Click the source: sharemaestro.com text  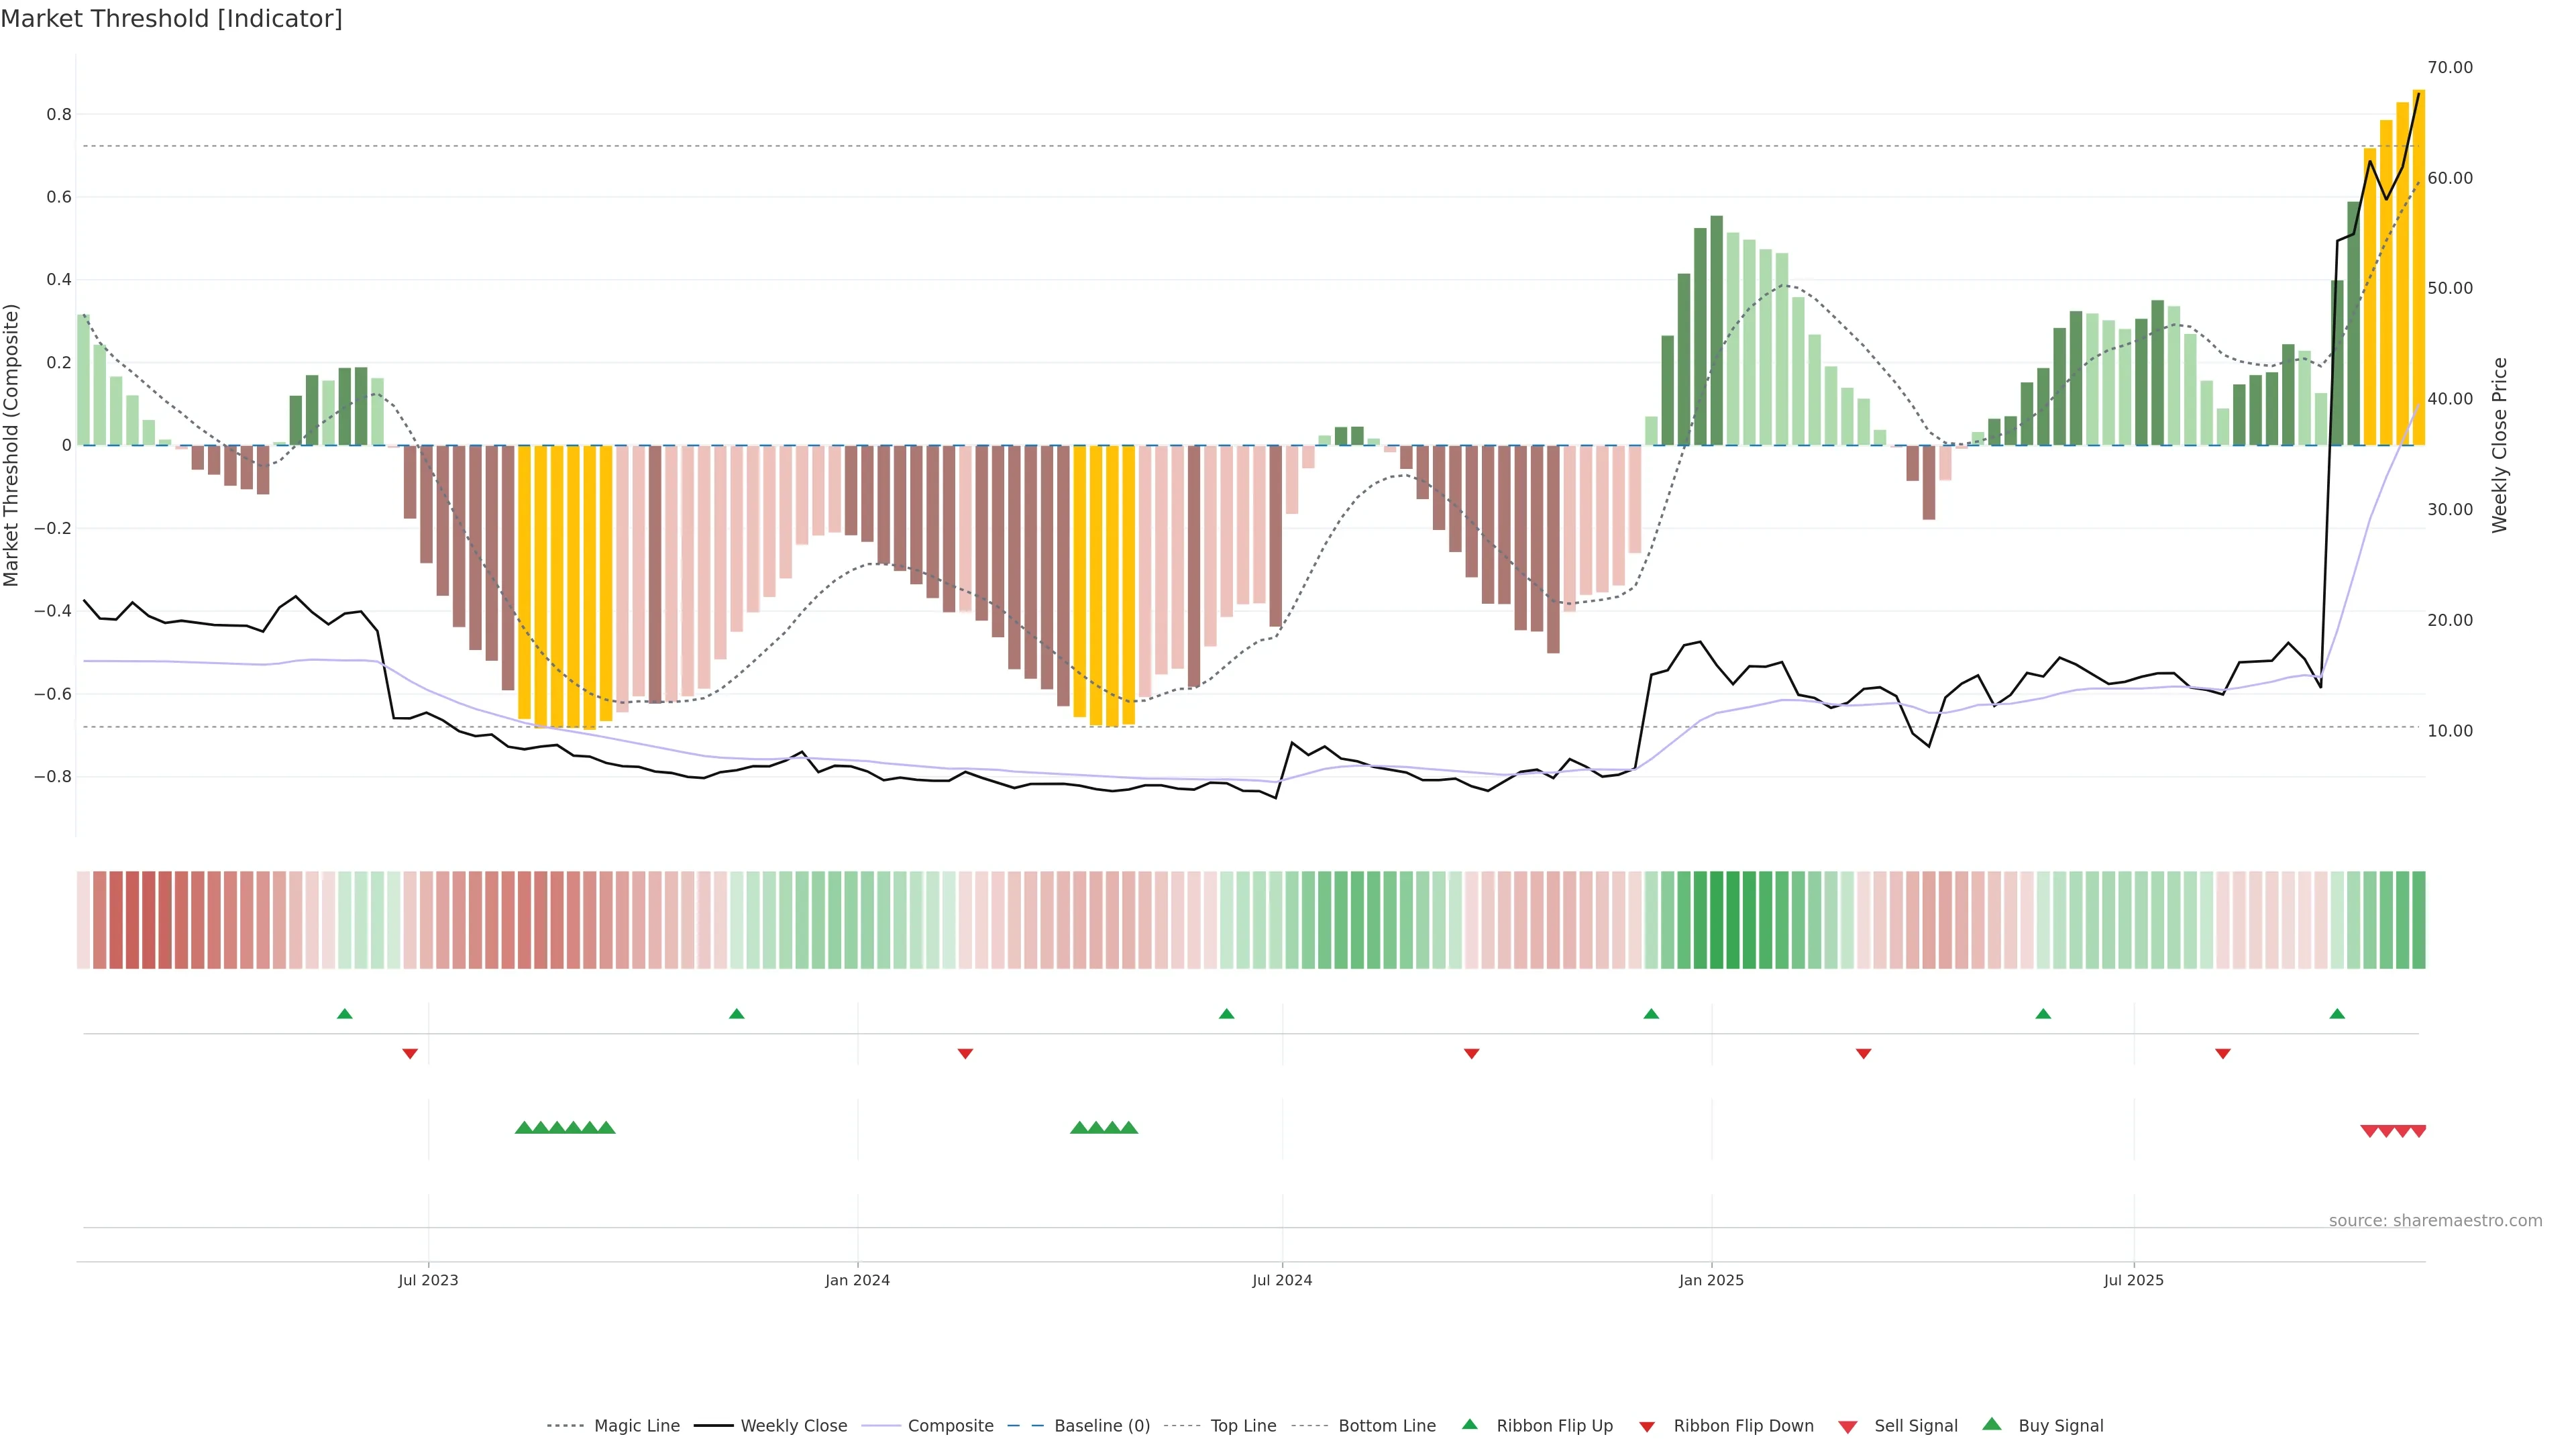tap(2435, 1221)
